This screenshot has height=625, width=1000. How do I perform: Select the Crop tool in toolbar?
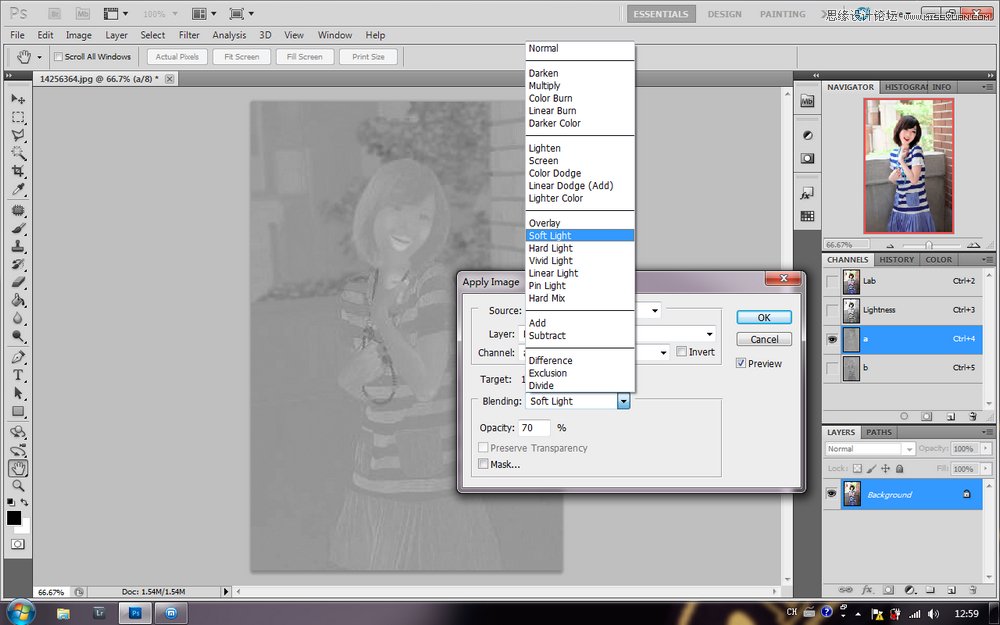[x=18, y=172]
